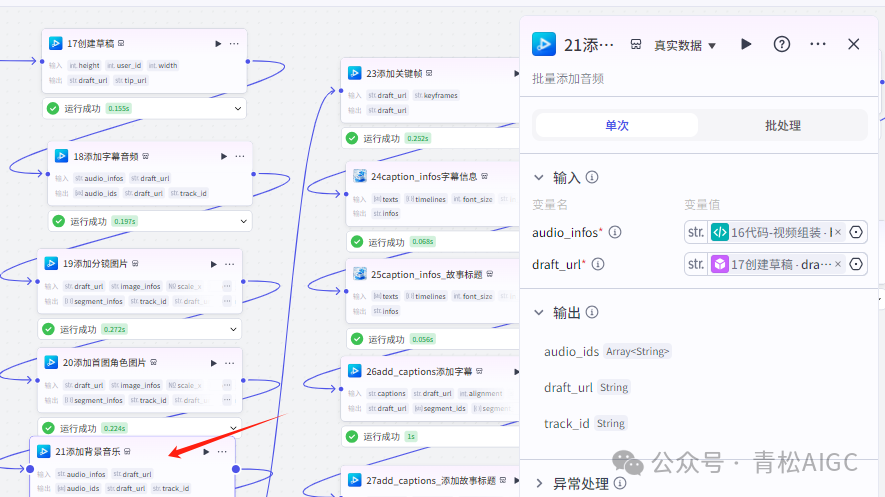The image size is (885, 497).
Task: Click the input port of node 21添加背景音乐
Action: coord(30,469)
